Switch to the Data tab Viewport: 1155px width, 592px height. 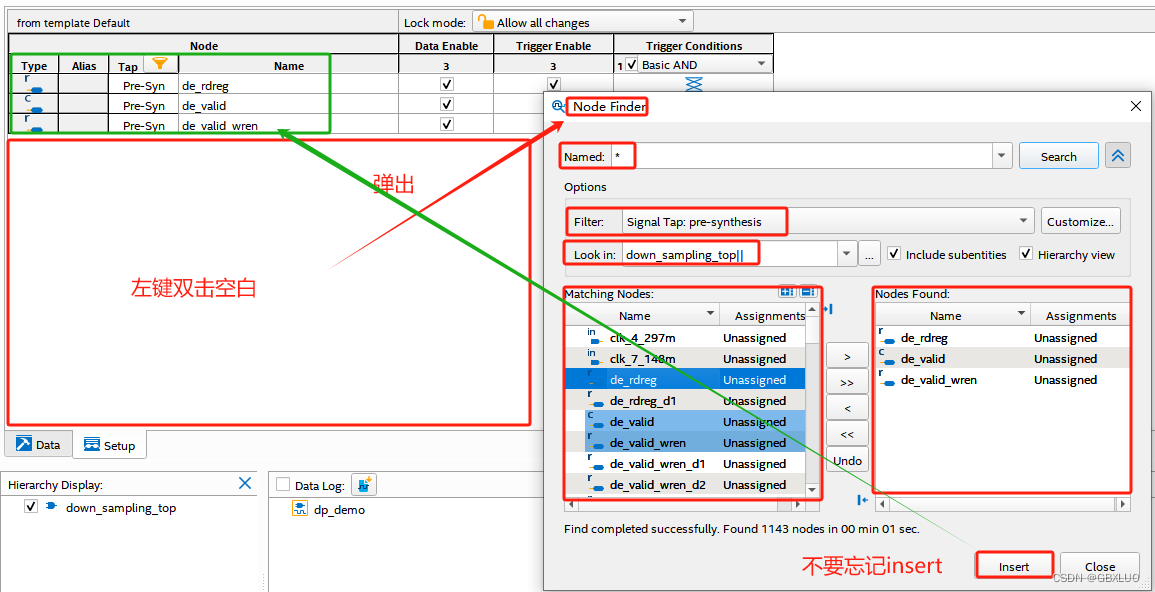coord(38,443)
